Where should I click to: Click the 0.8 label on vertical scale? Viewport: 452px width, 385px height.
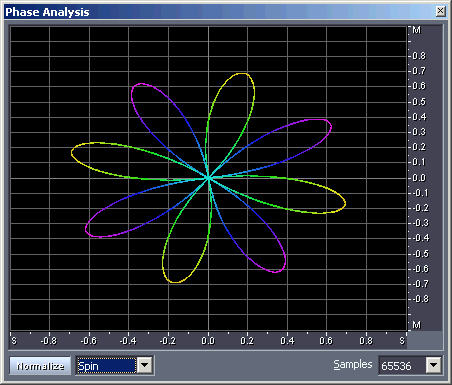click(419, 55)
